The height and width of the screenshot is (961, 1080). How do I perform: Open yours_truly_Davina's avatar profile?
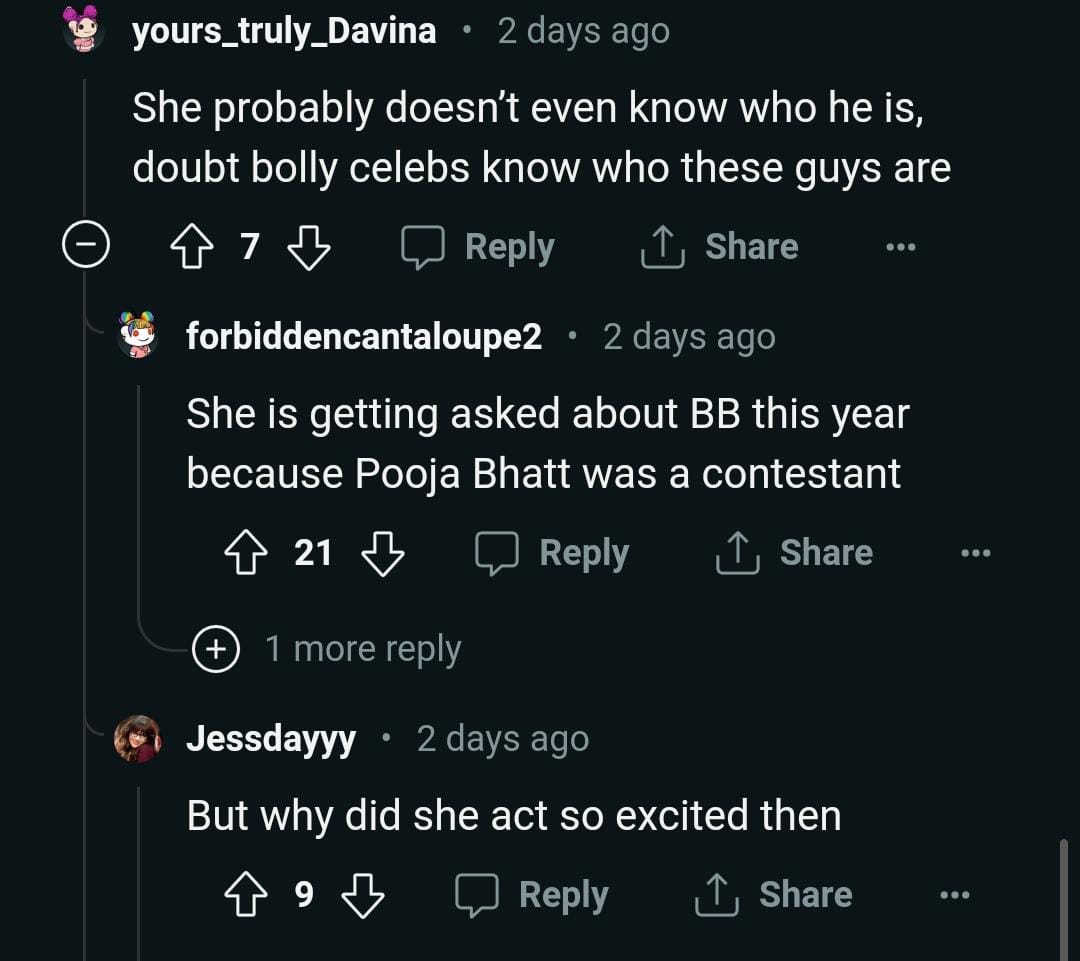coord(85,29)
